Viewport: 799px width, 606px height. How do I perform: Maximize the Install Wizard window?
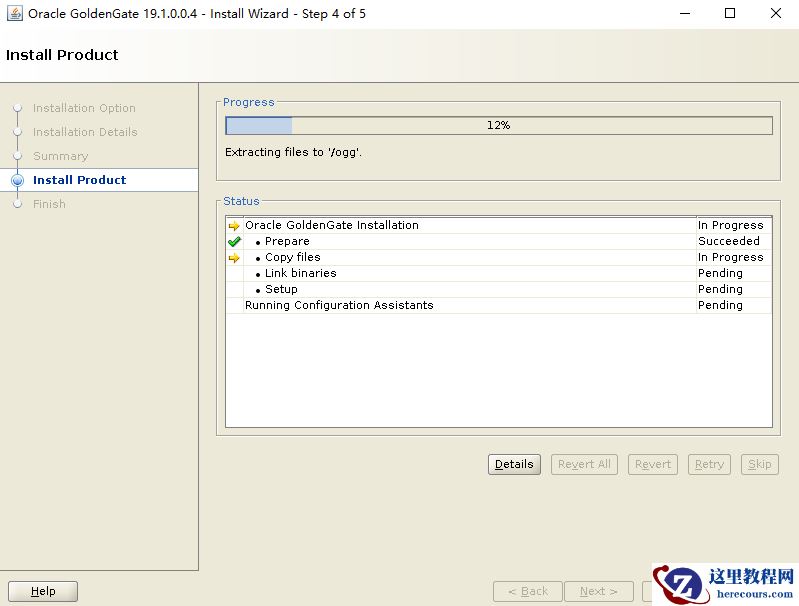coord(730,13)
